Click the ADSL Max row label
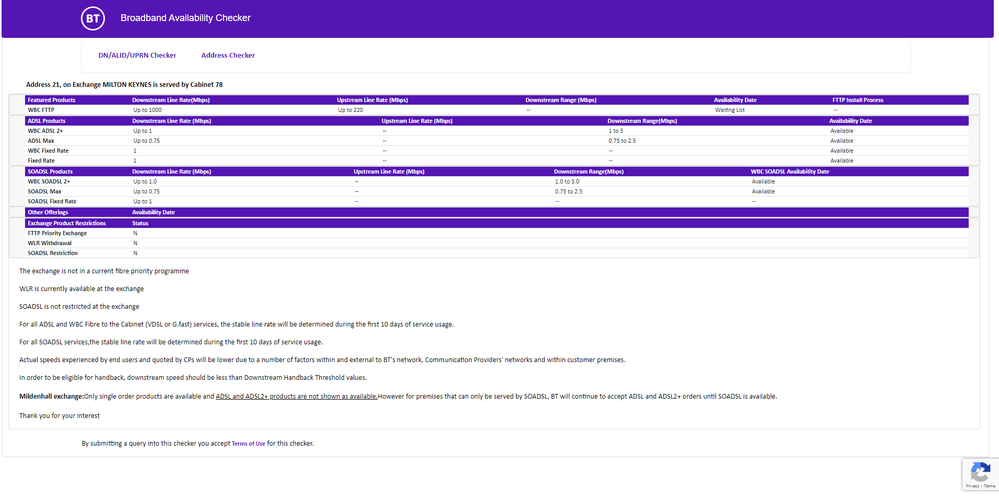This screenshot has width=999, height=497. [x=41, y=141]
